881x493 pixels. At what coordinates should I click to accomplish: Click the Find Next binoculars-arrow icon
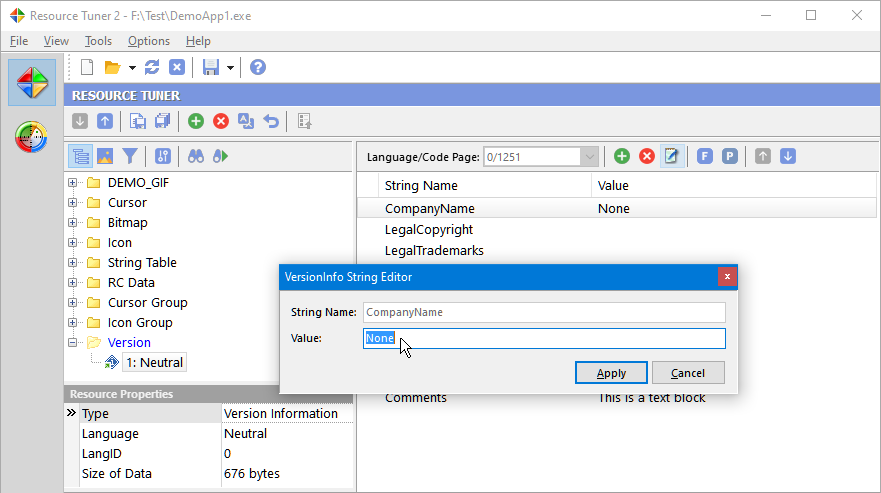click(x=221, y=156)
